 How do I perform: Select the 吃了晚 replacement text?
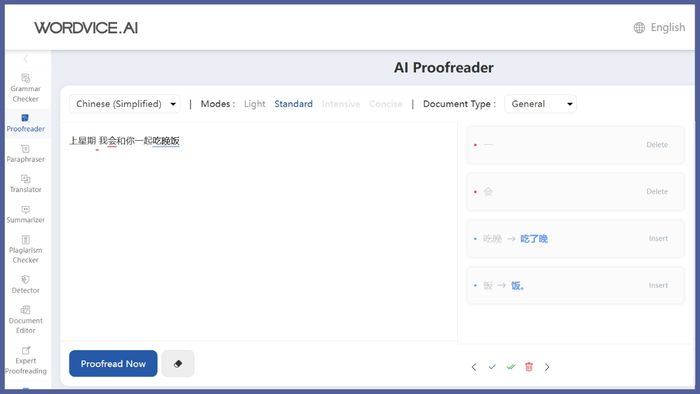534,239
